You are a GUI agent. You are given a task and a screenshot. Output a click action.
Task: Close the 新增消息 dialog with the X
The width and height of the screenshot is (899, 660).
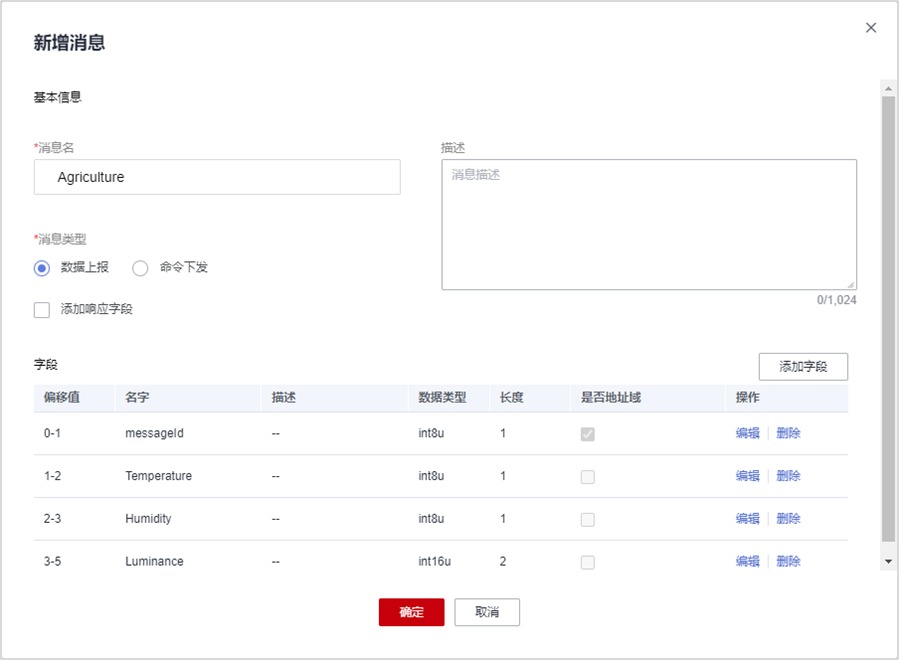(x=870, y=28)
